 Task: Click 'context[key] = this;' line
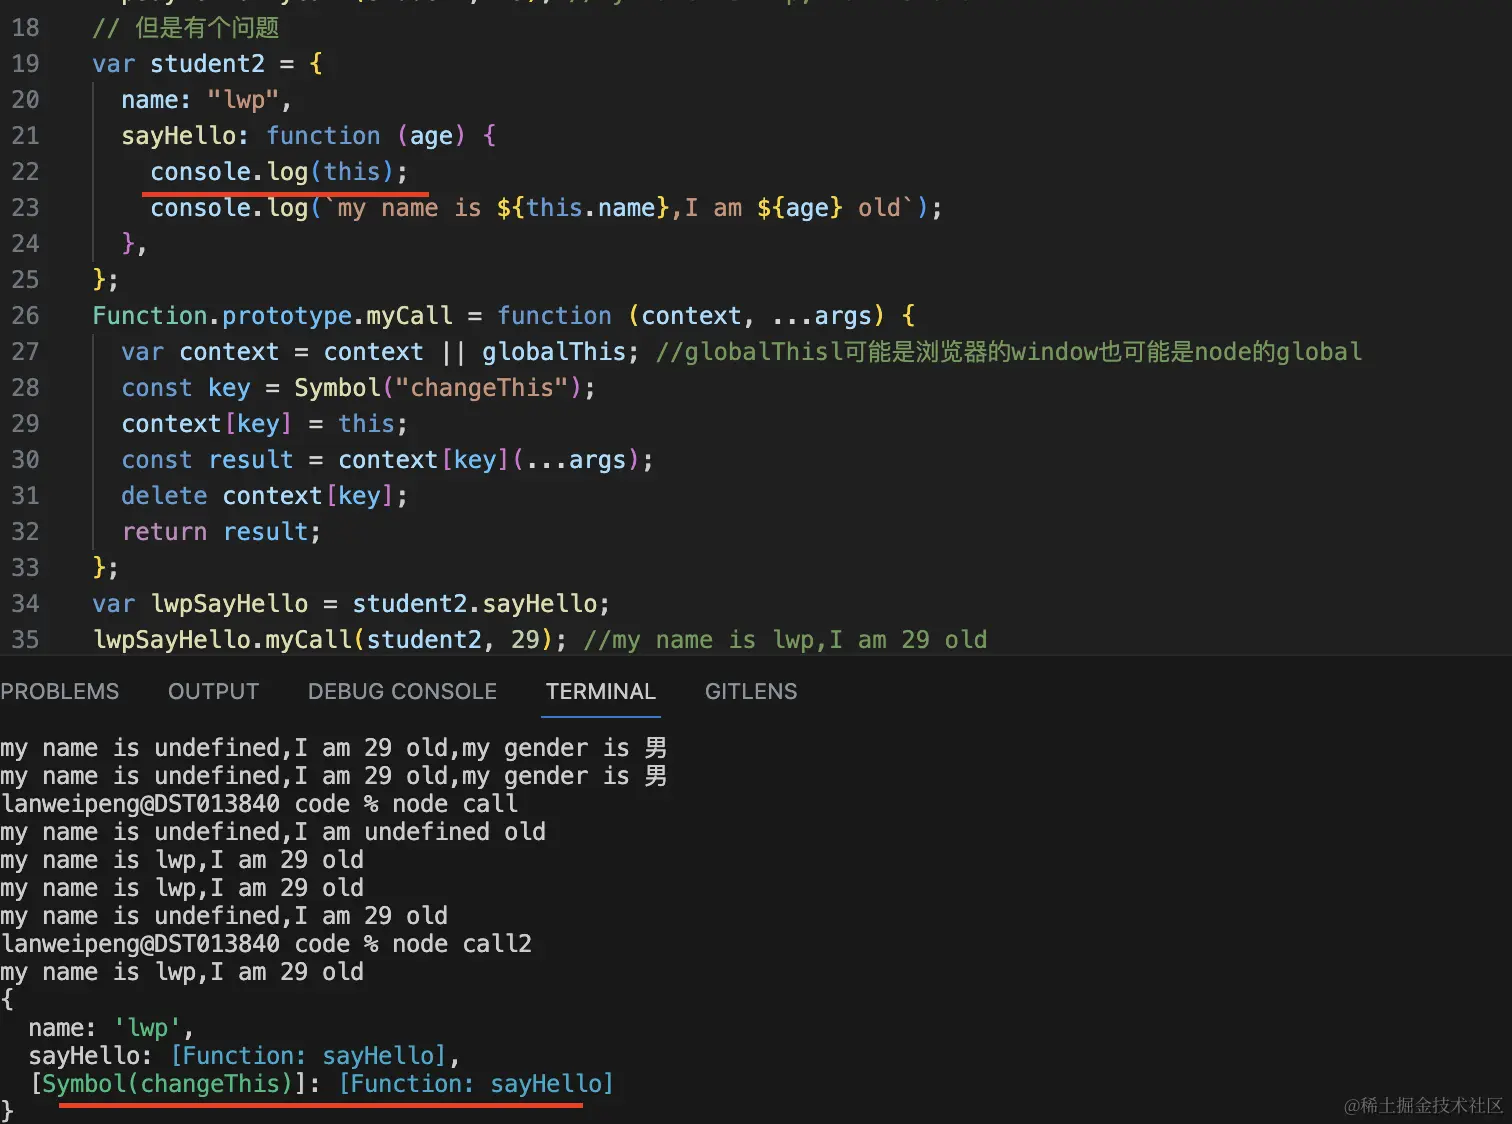point(264,424)
